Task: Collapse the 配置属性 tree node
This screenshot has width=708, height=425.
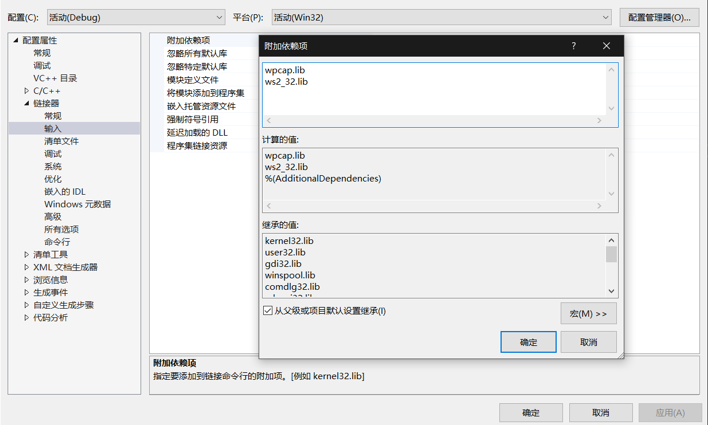Action: tap(16, 40)
